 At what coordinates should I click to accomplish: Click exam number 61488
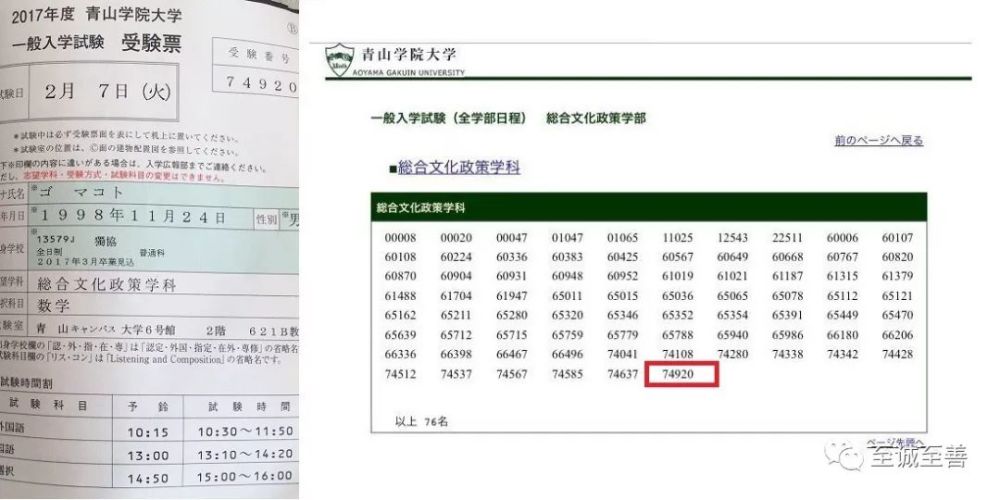tap(400, 296)
